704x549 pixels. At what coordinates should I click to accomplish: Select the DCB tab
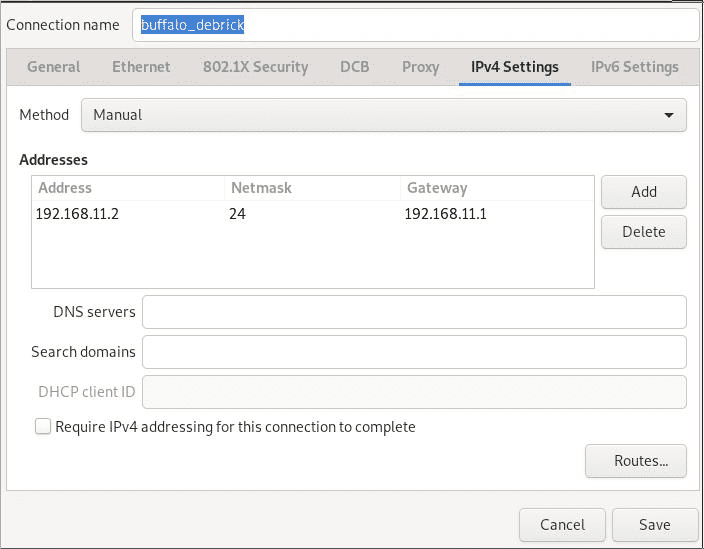point(354,67)
